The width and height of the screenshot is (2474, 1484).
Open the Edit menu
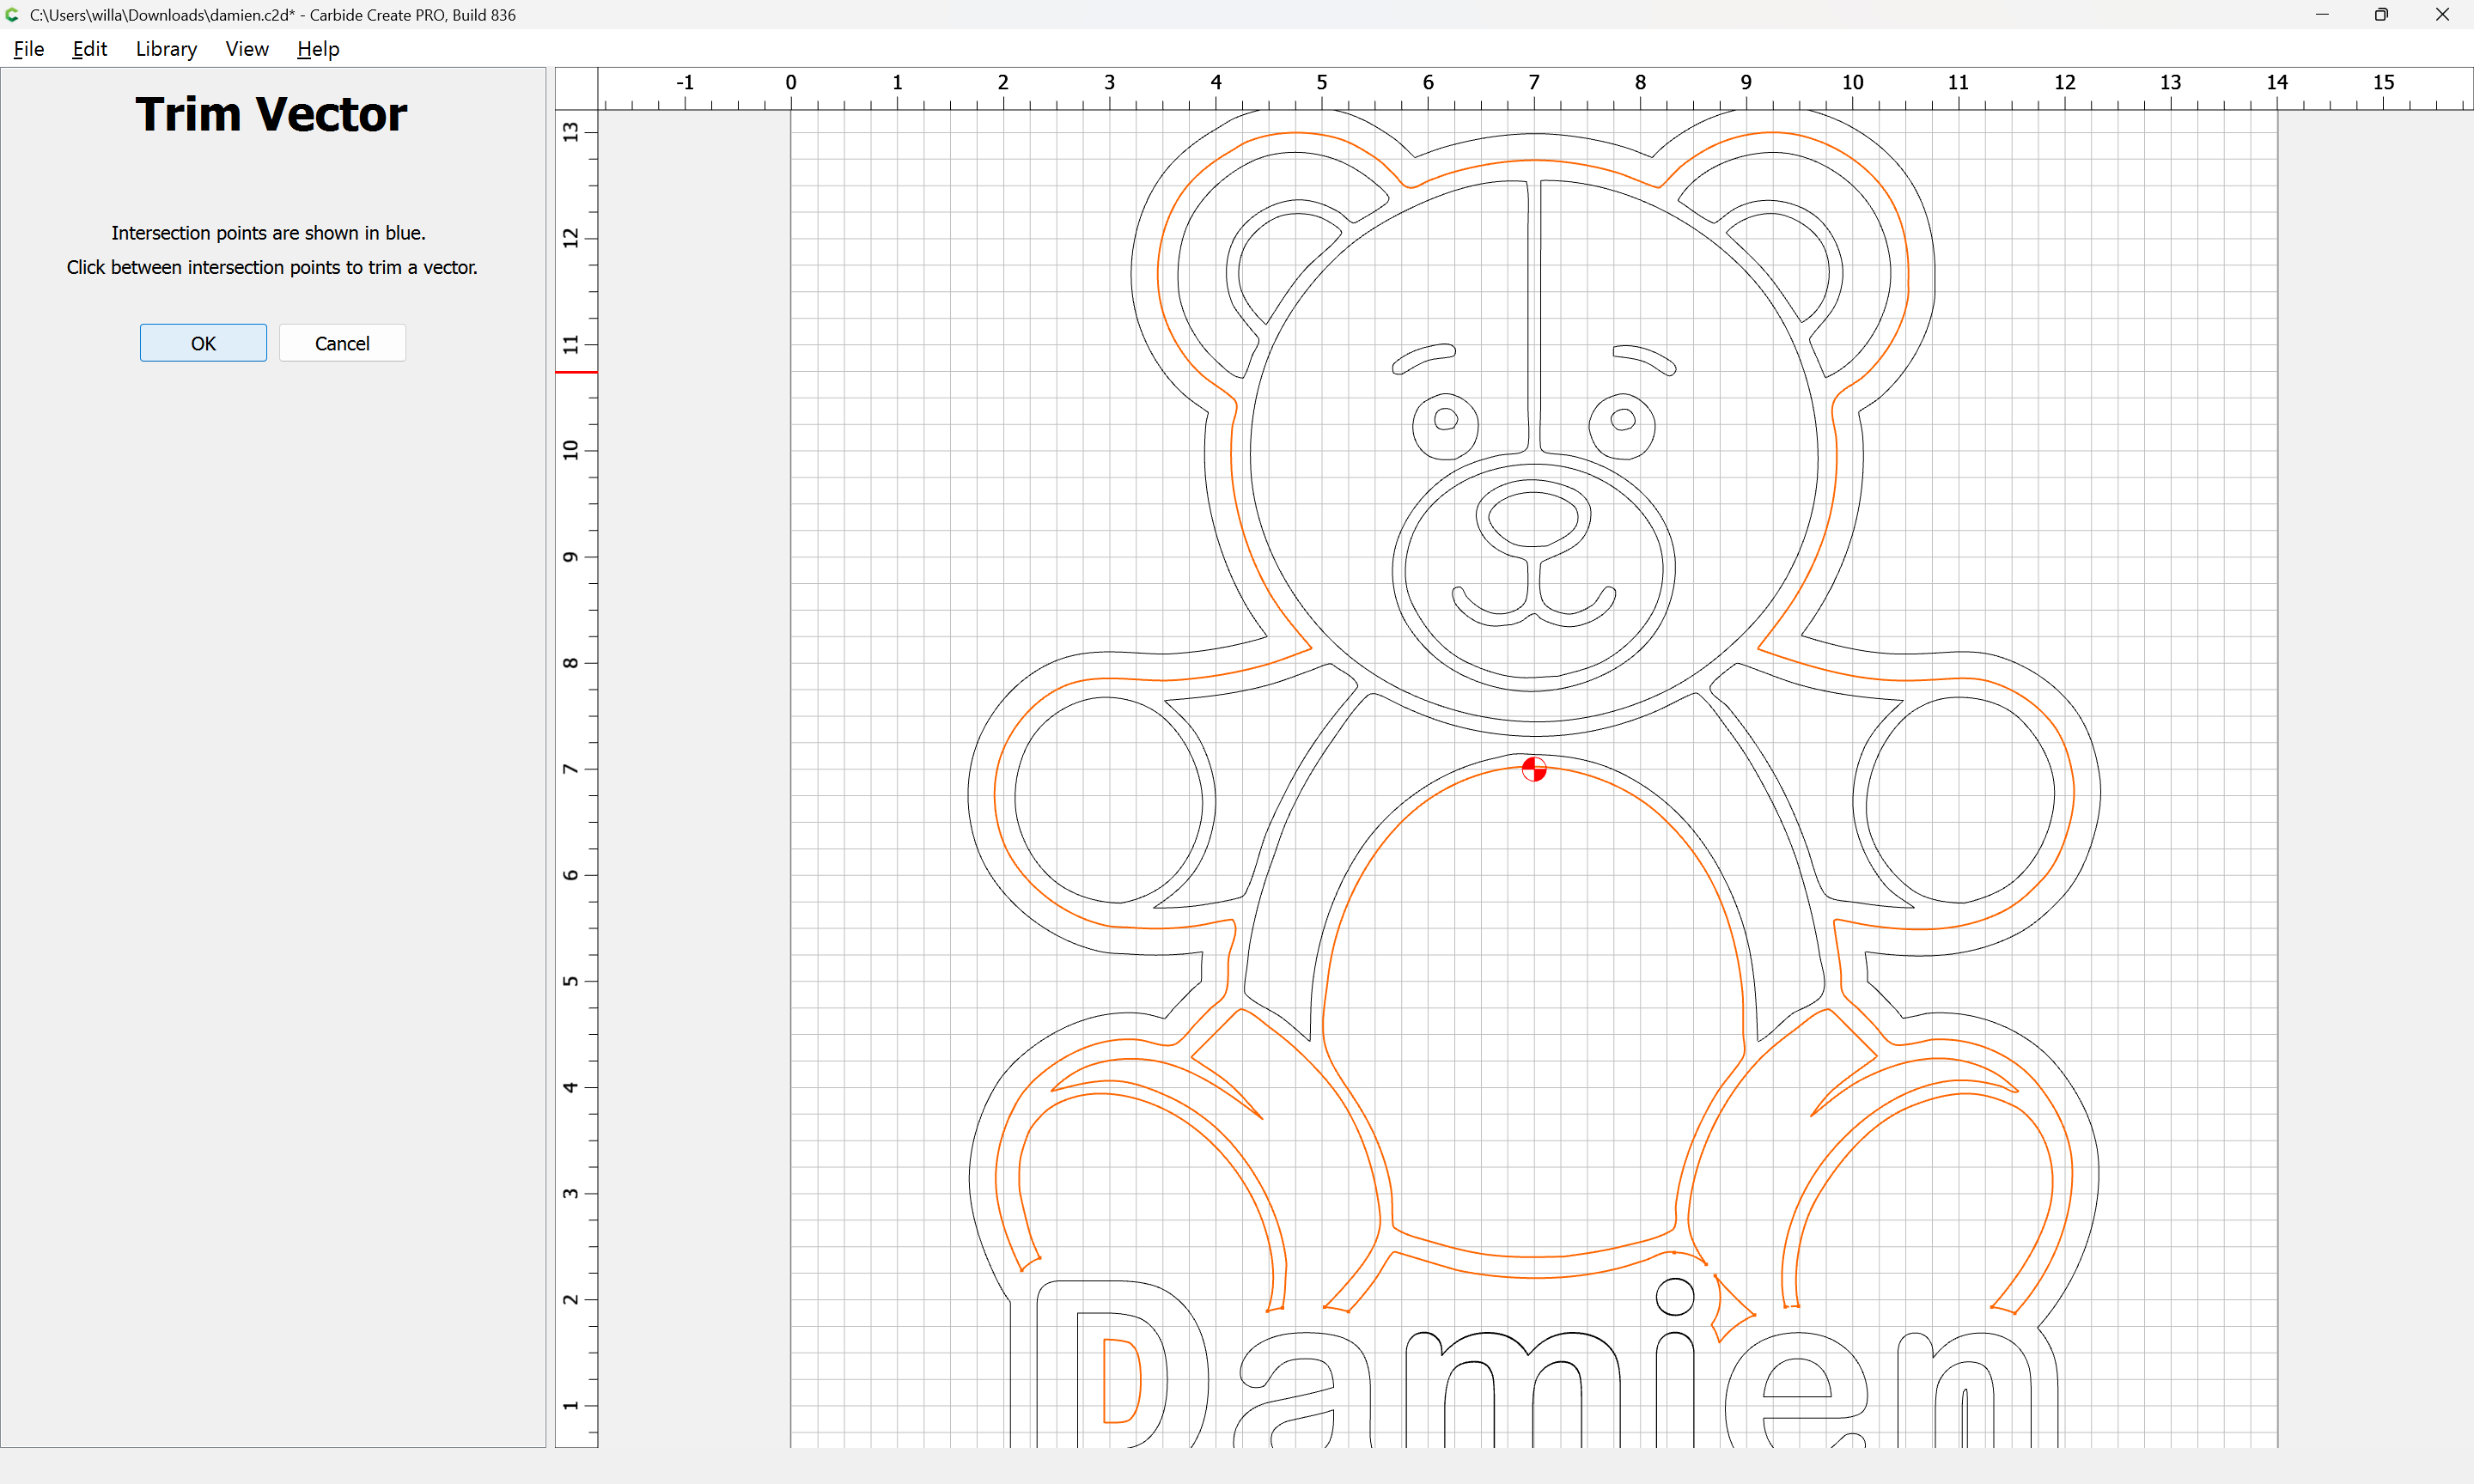coord(89,49)
